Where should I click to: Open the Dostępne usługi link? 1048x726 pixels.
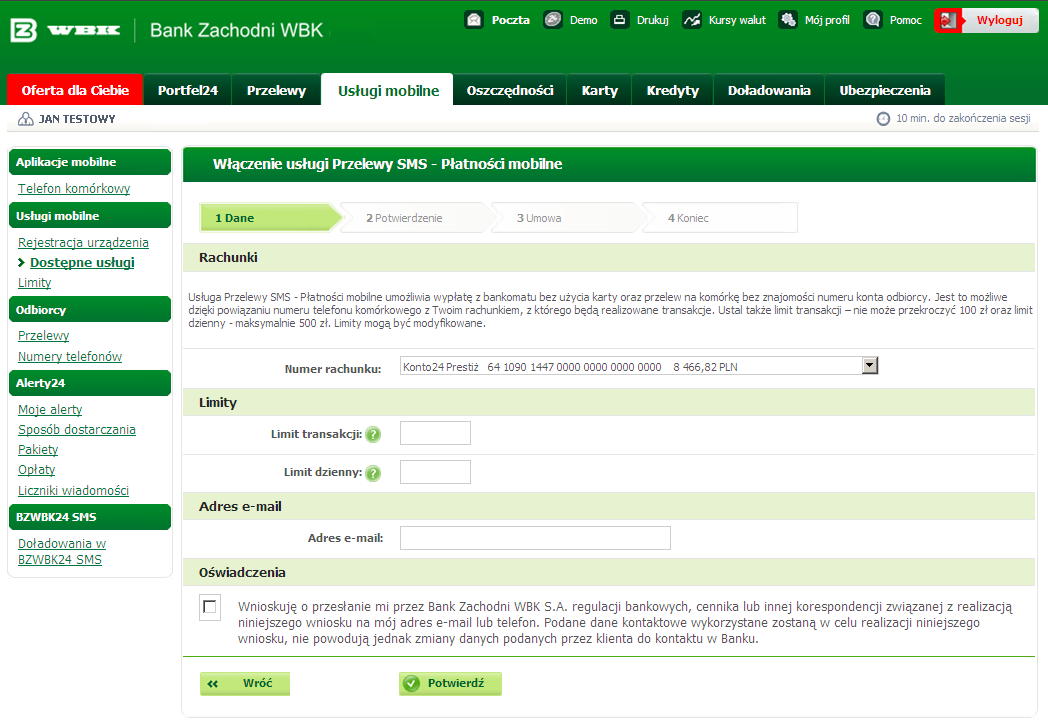click(82, 263)
